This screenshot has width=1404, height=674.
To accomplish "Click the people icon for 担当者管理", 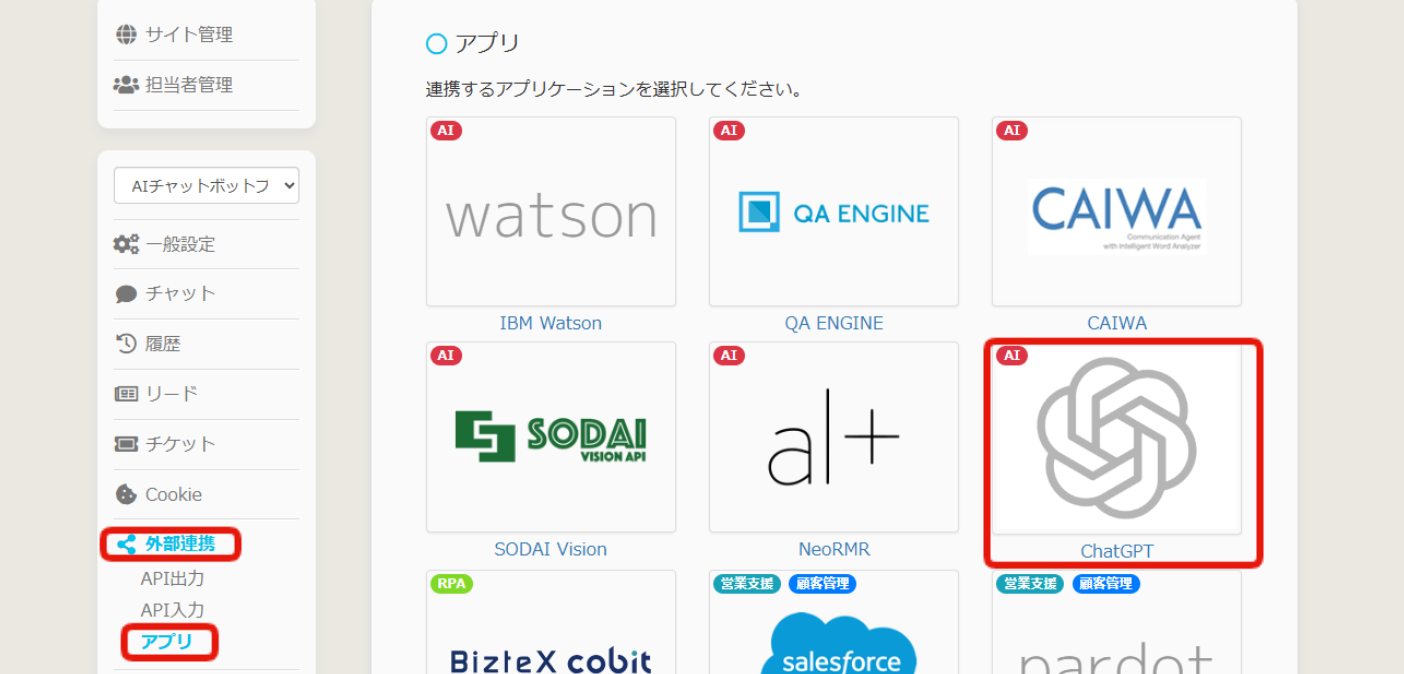I will [x=126, y=85].
